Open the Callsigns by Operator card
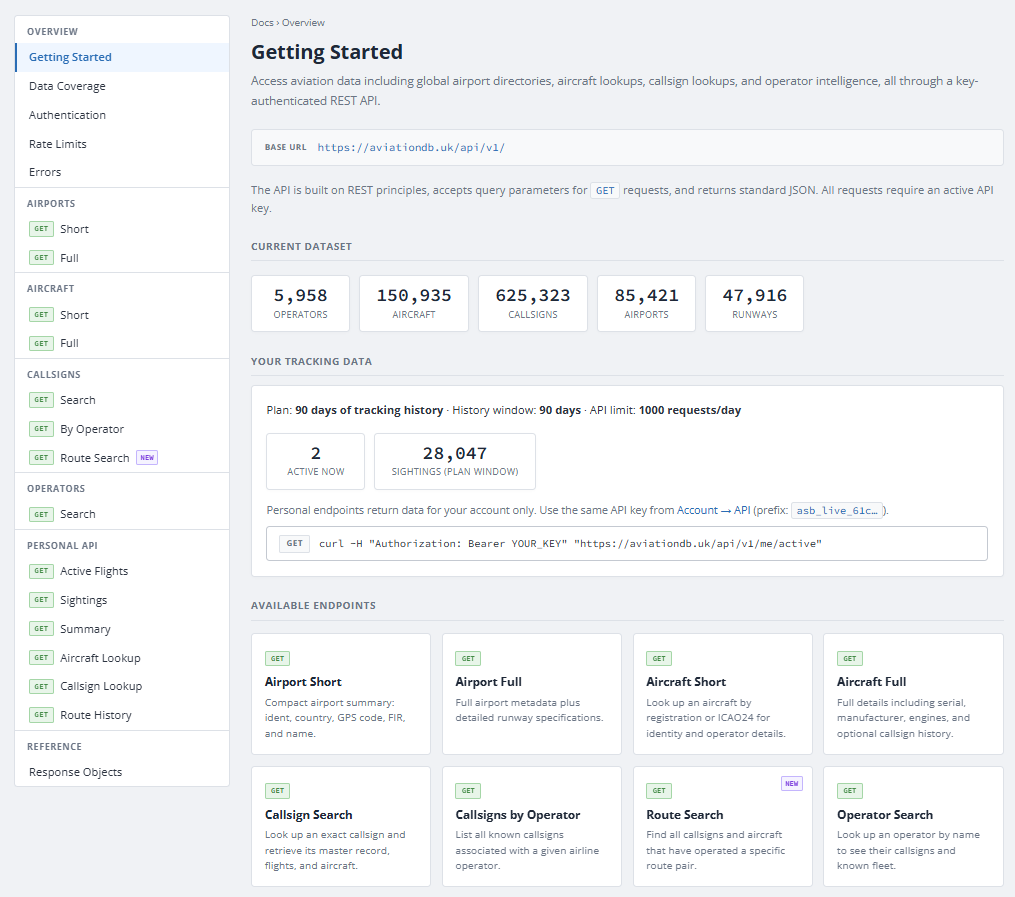The height and width of the screenshot is (897, 1015). coord(531,826)
